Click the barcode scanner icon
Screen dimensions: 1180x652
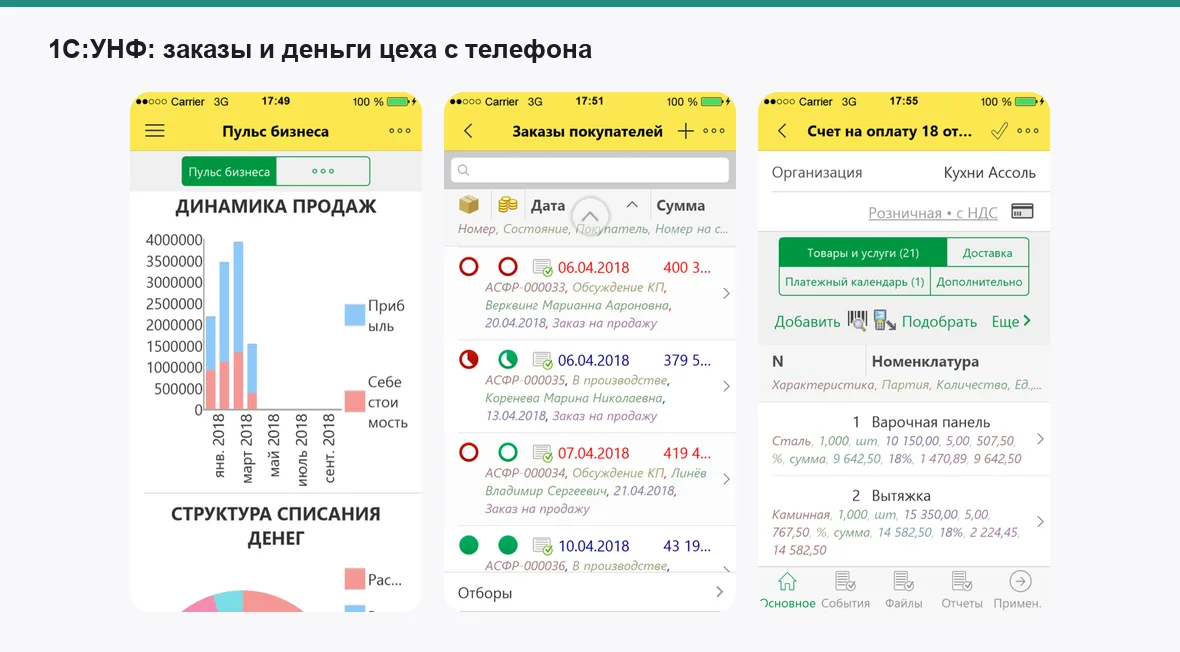857,321
